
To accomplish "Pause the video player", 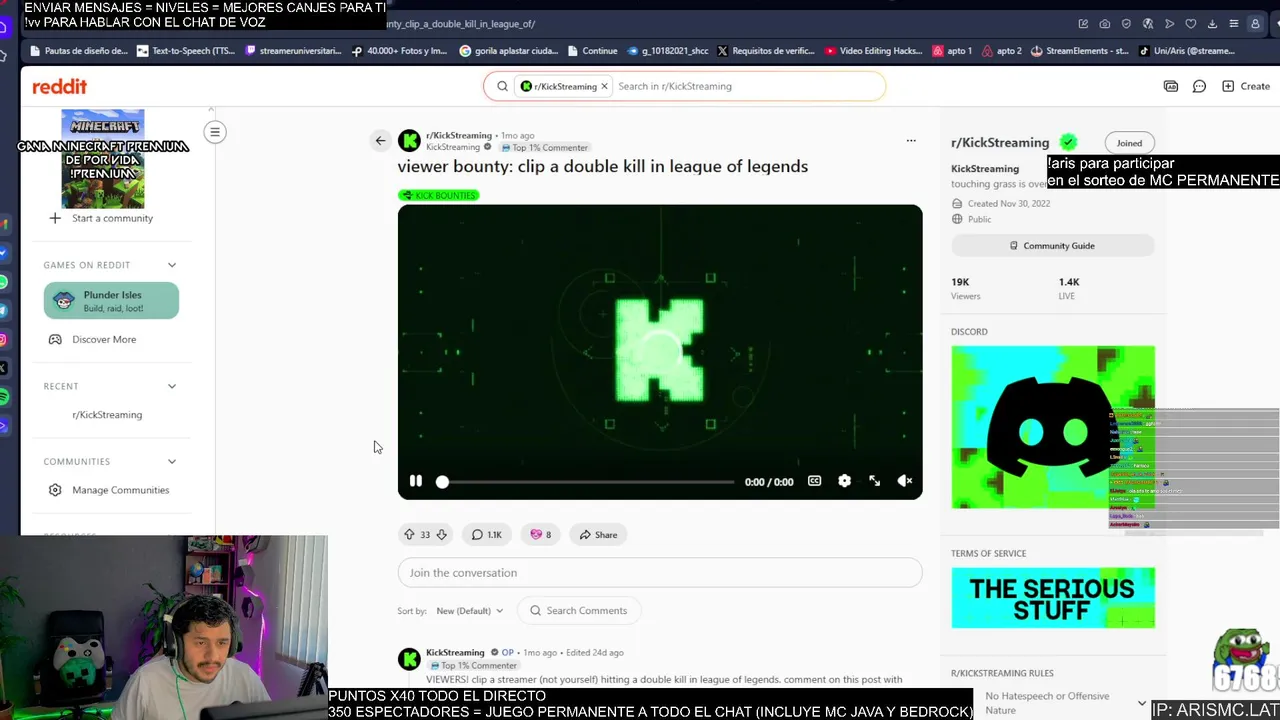I will click(x=416, y=481).
